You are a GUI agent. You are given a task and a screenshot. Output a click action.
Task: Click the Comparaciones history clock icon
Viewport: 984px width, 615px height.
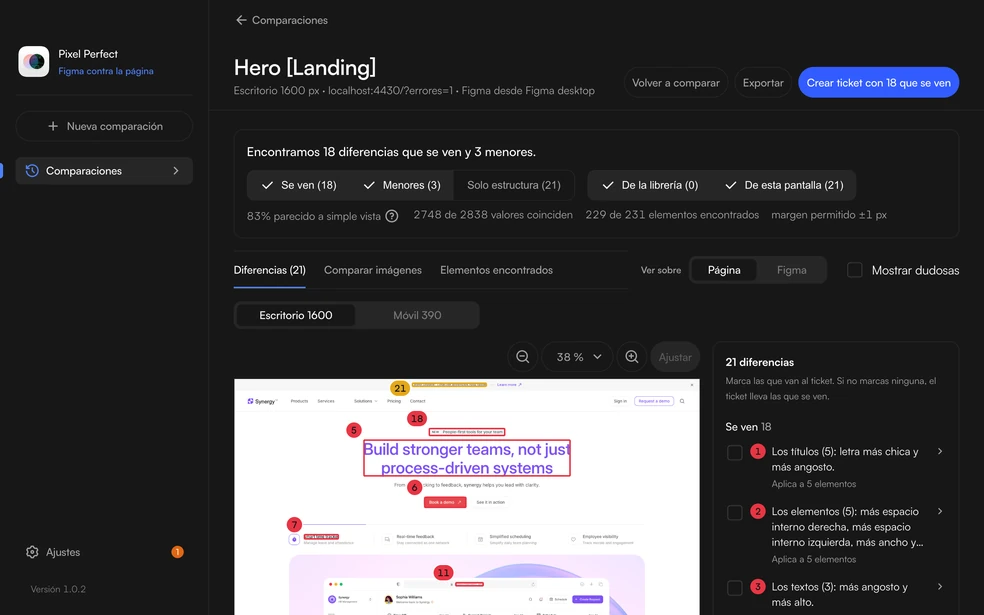point(32,171)
